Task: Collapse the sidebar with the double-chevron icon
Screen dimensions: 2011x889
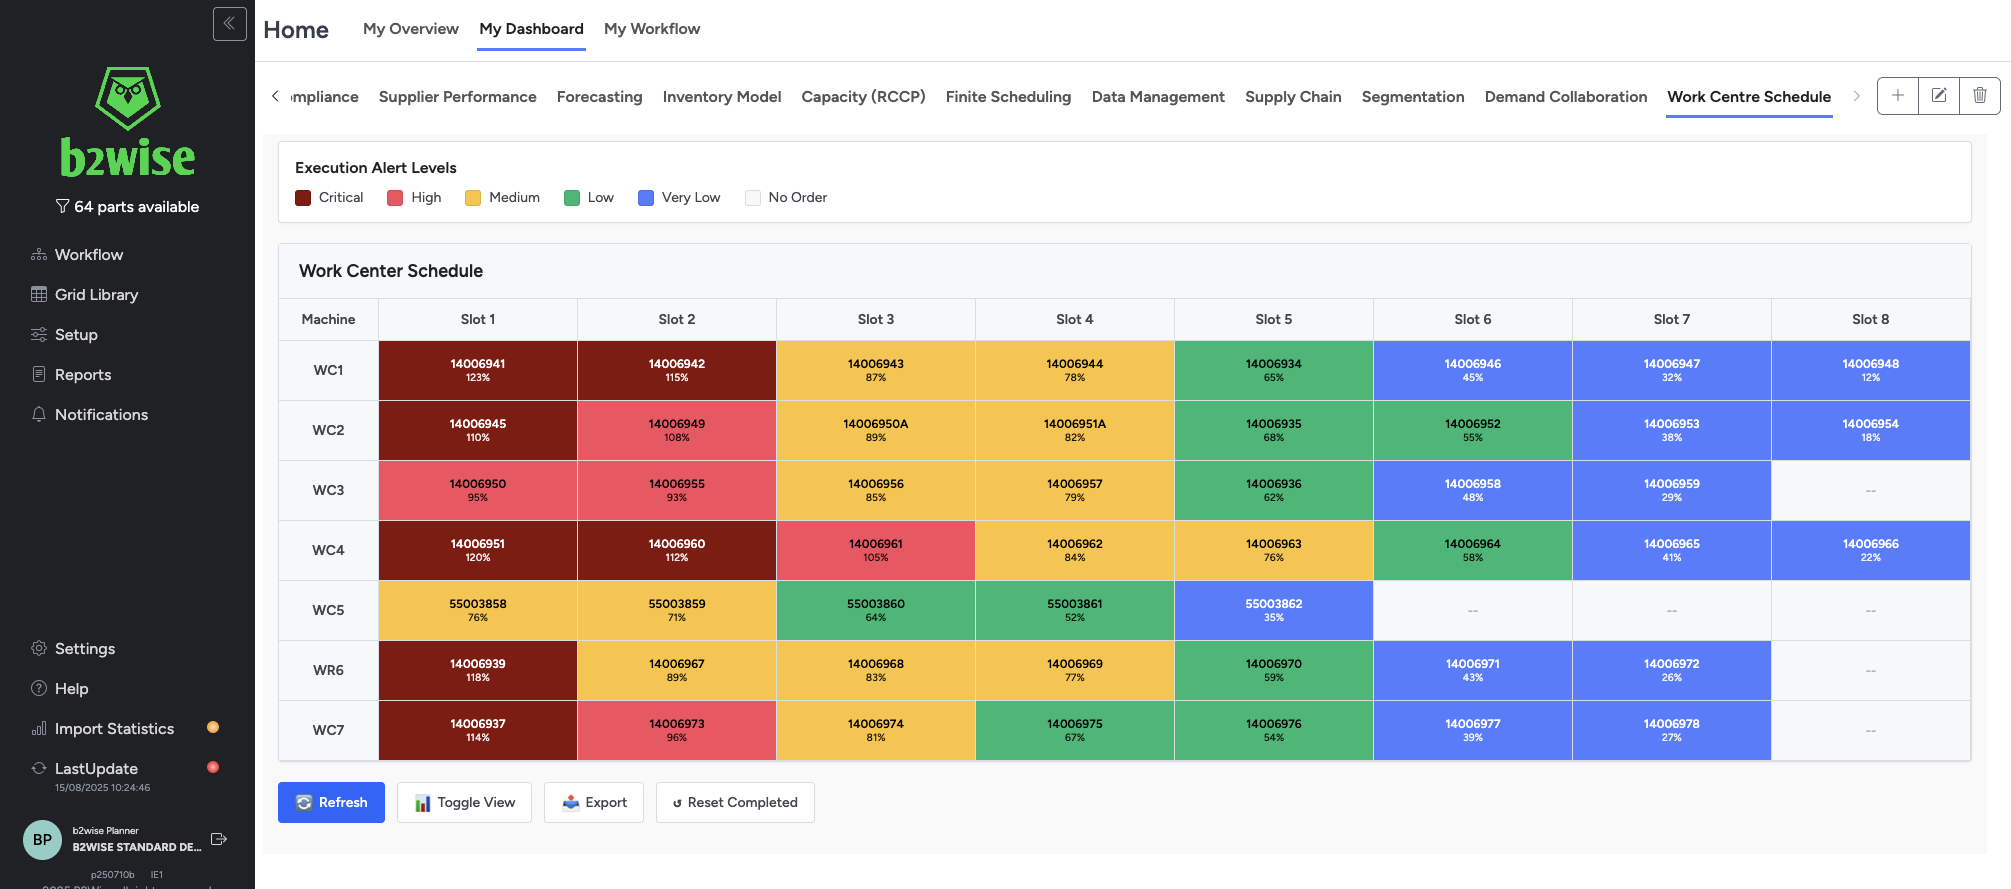Action: point(229,24)
